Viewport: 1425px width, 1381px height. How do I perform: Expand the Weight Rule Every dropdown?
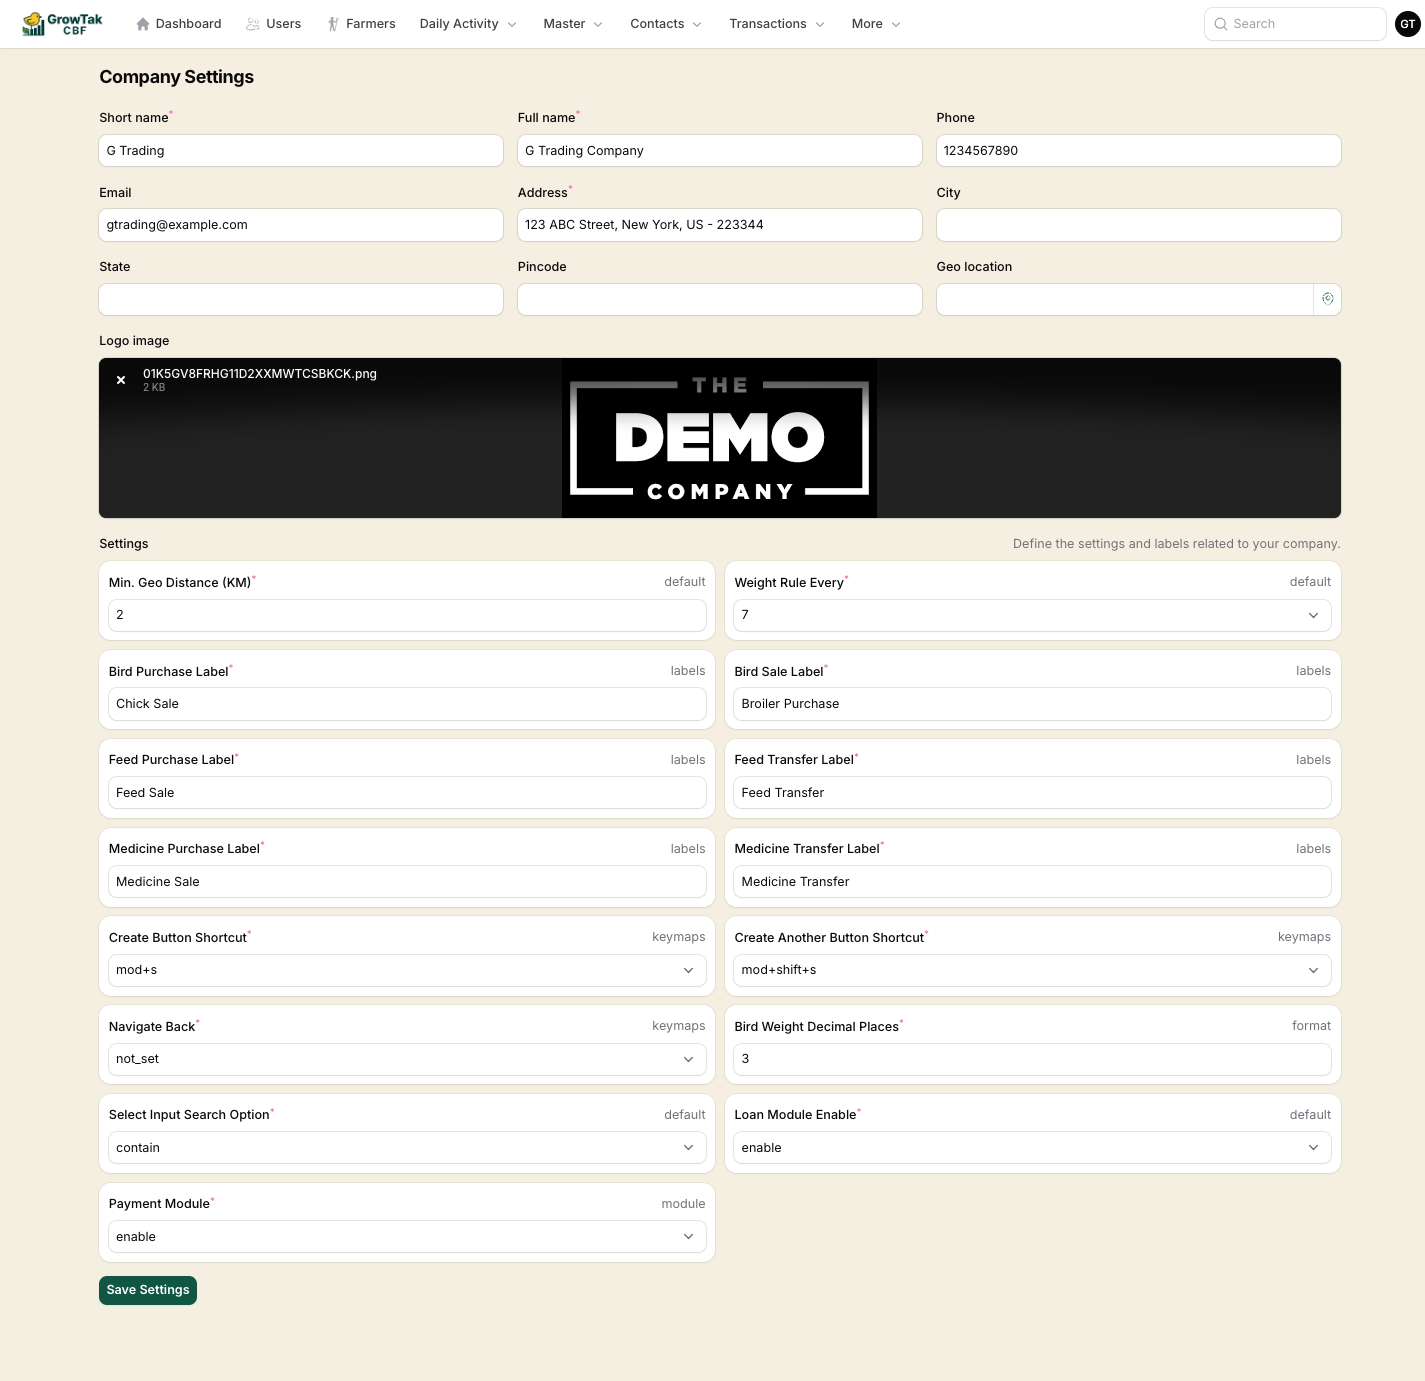(x=1032, y=615)
